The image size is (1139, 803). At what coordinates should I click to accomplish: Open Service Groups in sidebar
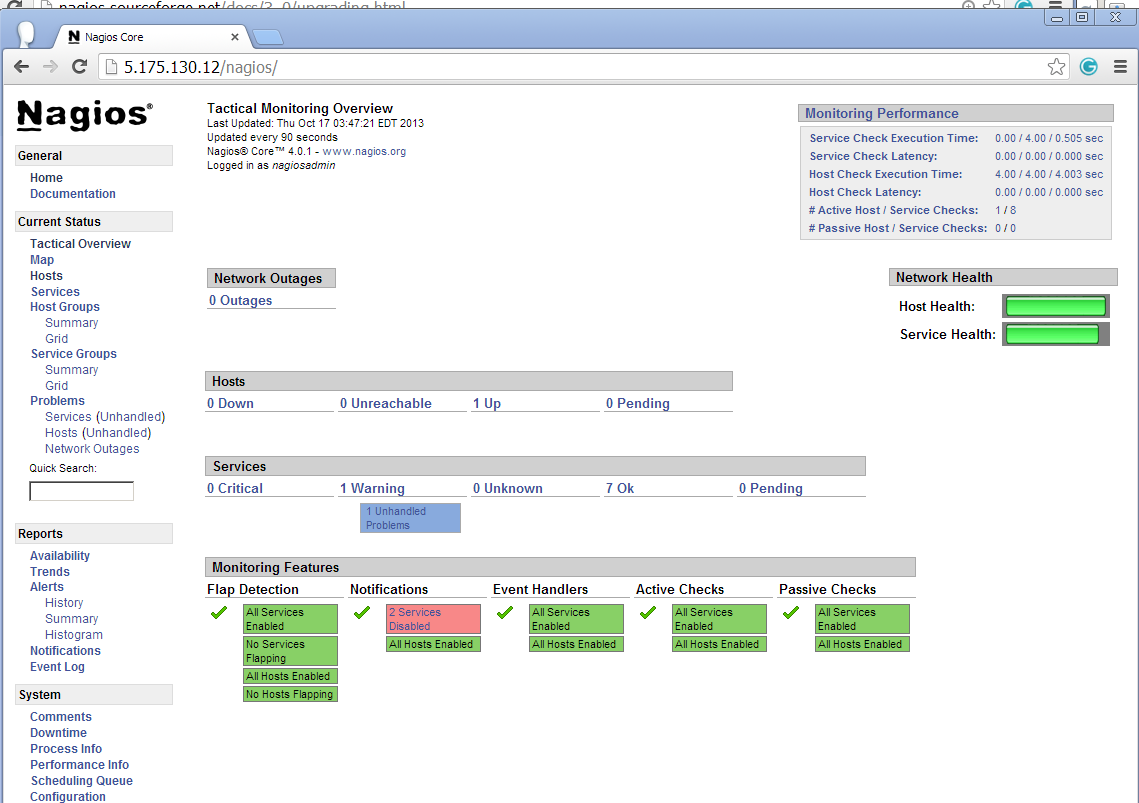(73, 354)
